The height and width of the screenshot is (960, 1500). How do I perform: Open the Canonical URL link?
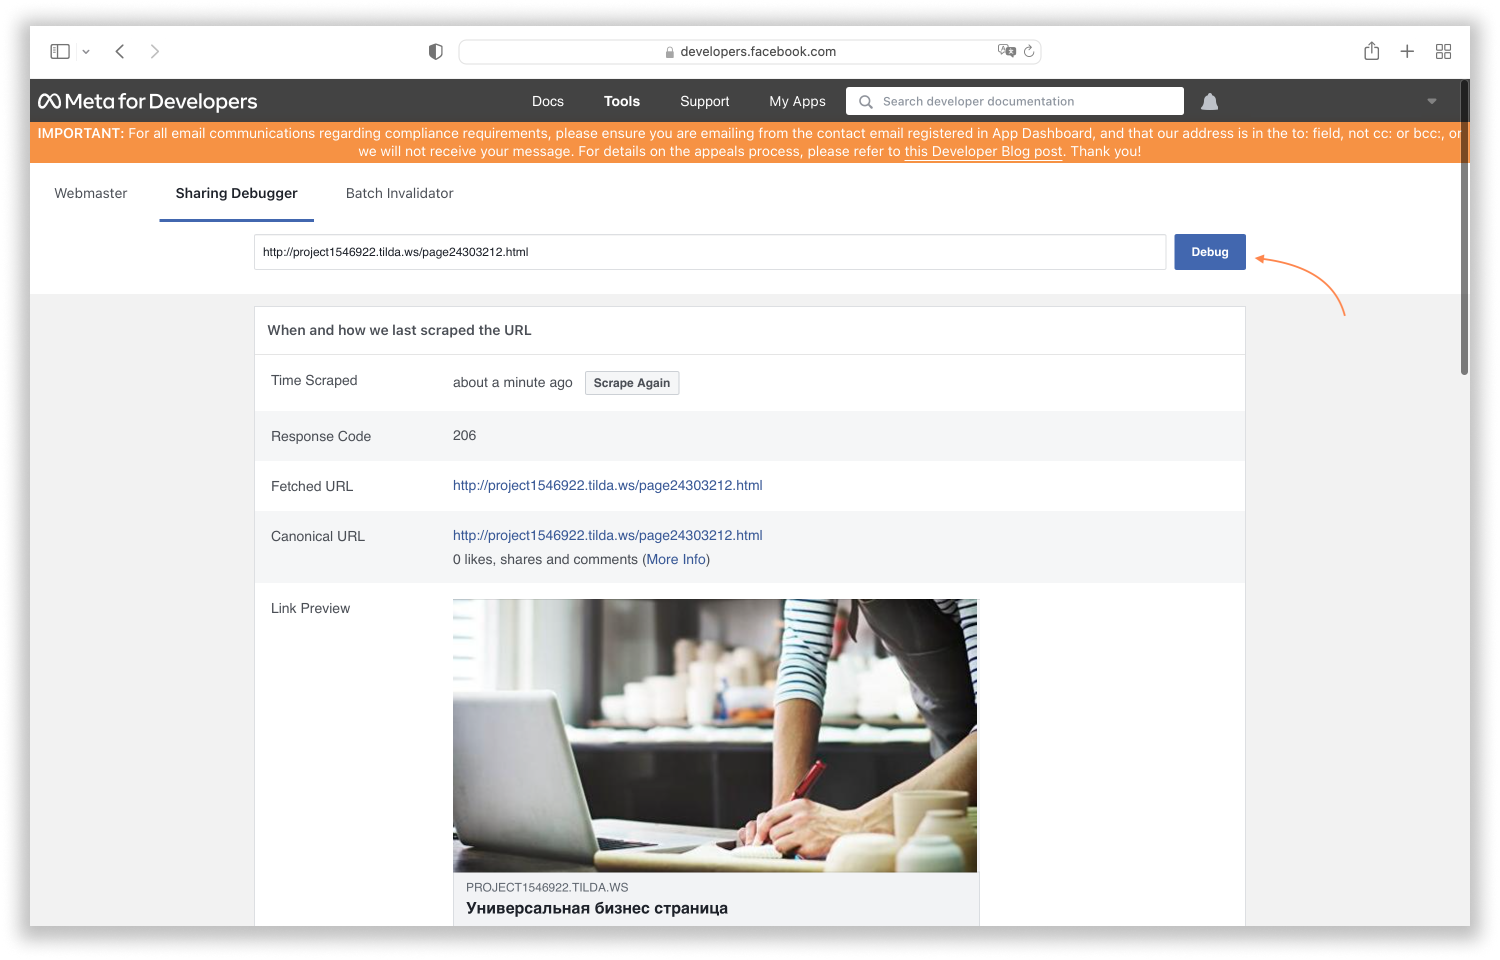pos(607,535)
